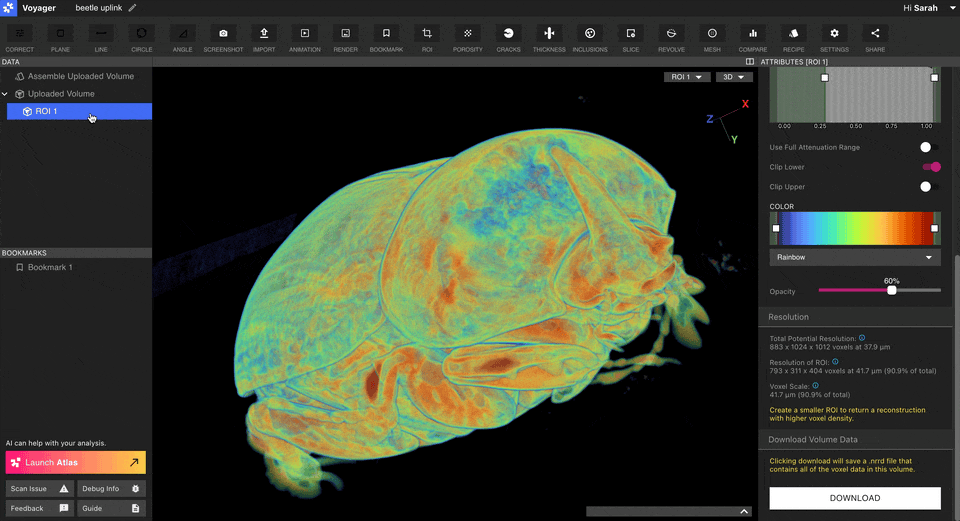
Task: Open the Rainbow colormap dropdown
Action: 855,257
